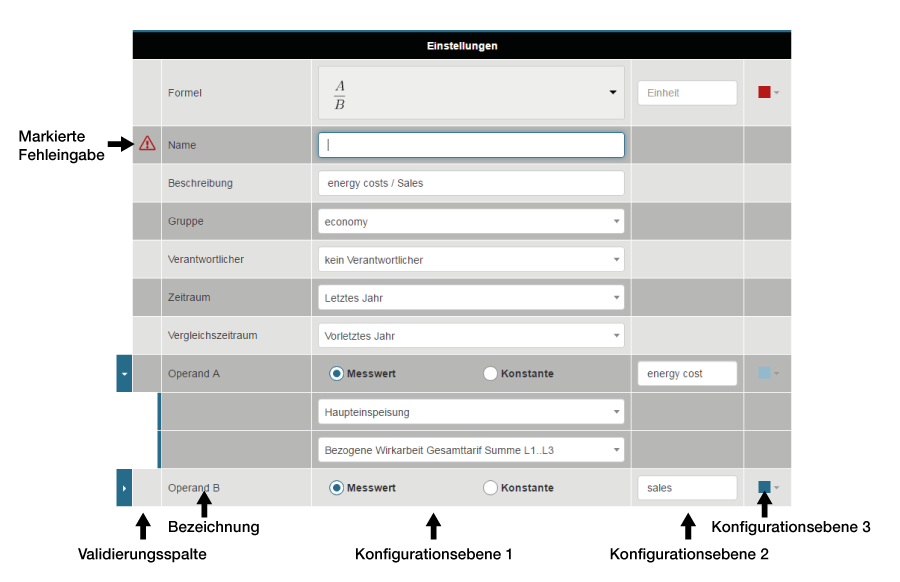Screen dimensions: 900x582
Task: Choose Konstante option for Operand B
Action: 490,488
